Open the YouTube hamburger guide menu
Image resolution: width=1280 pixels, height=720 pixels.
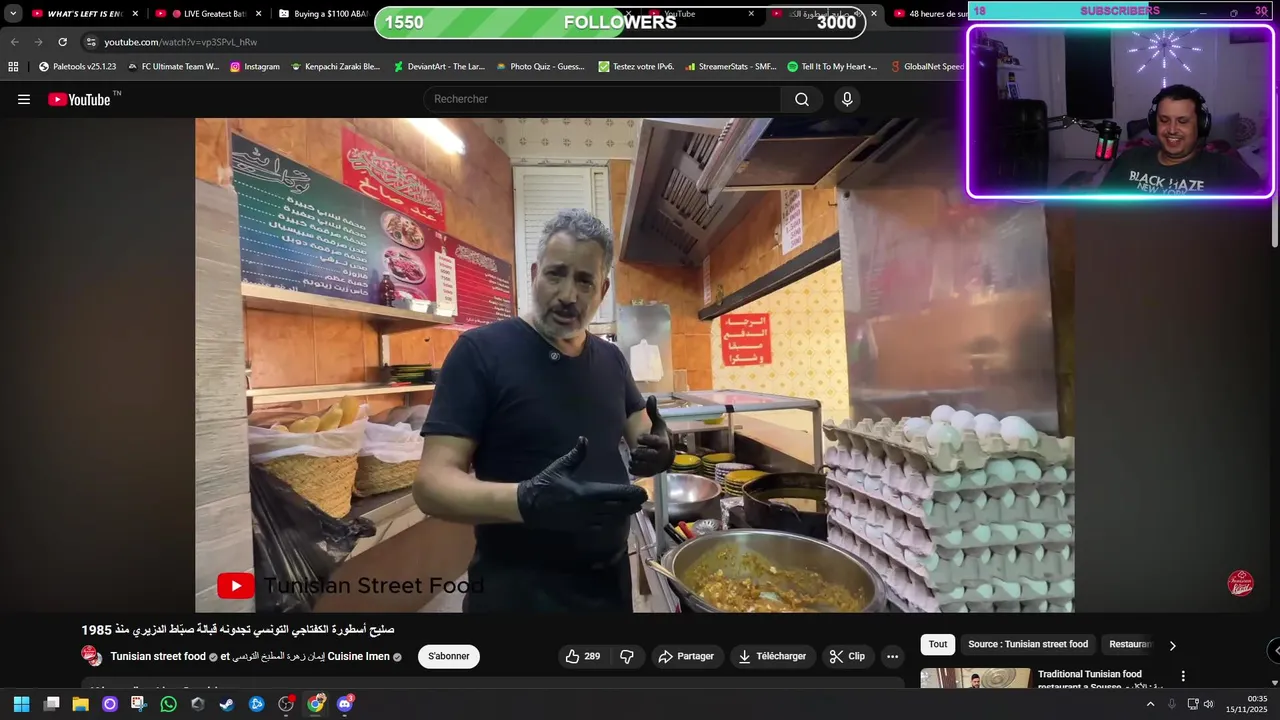(24, 99)
